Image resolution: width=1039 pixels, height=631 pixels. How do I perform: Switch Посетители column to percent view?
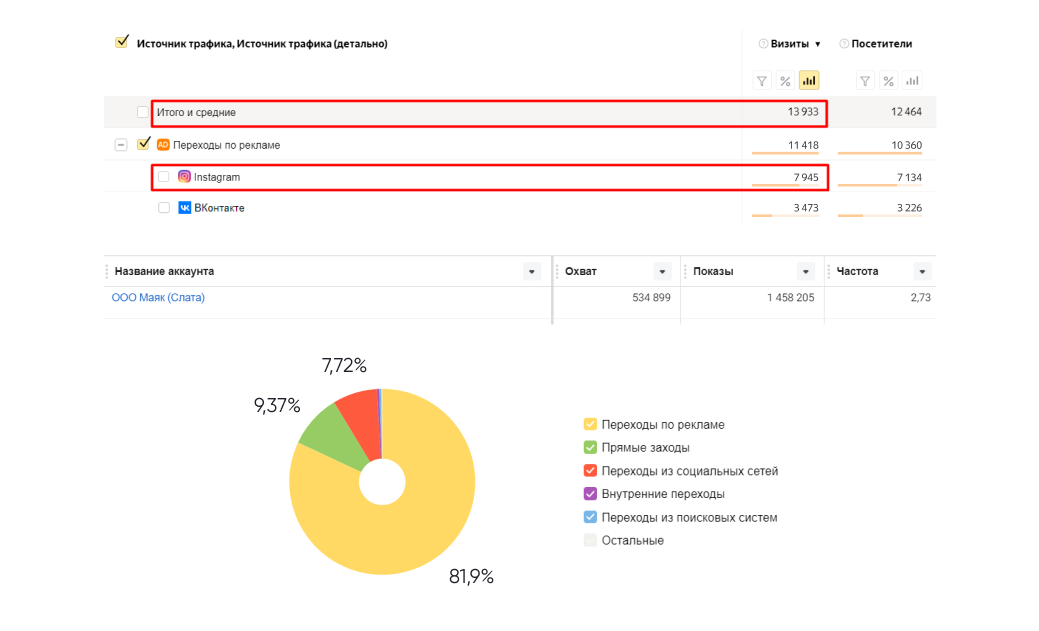click(x=888, y=81)
